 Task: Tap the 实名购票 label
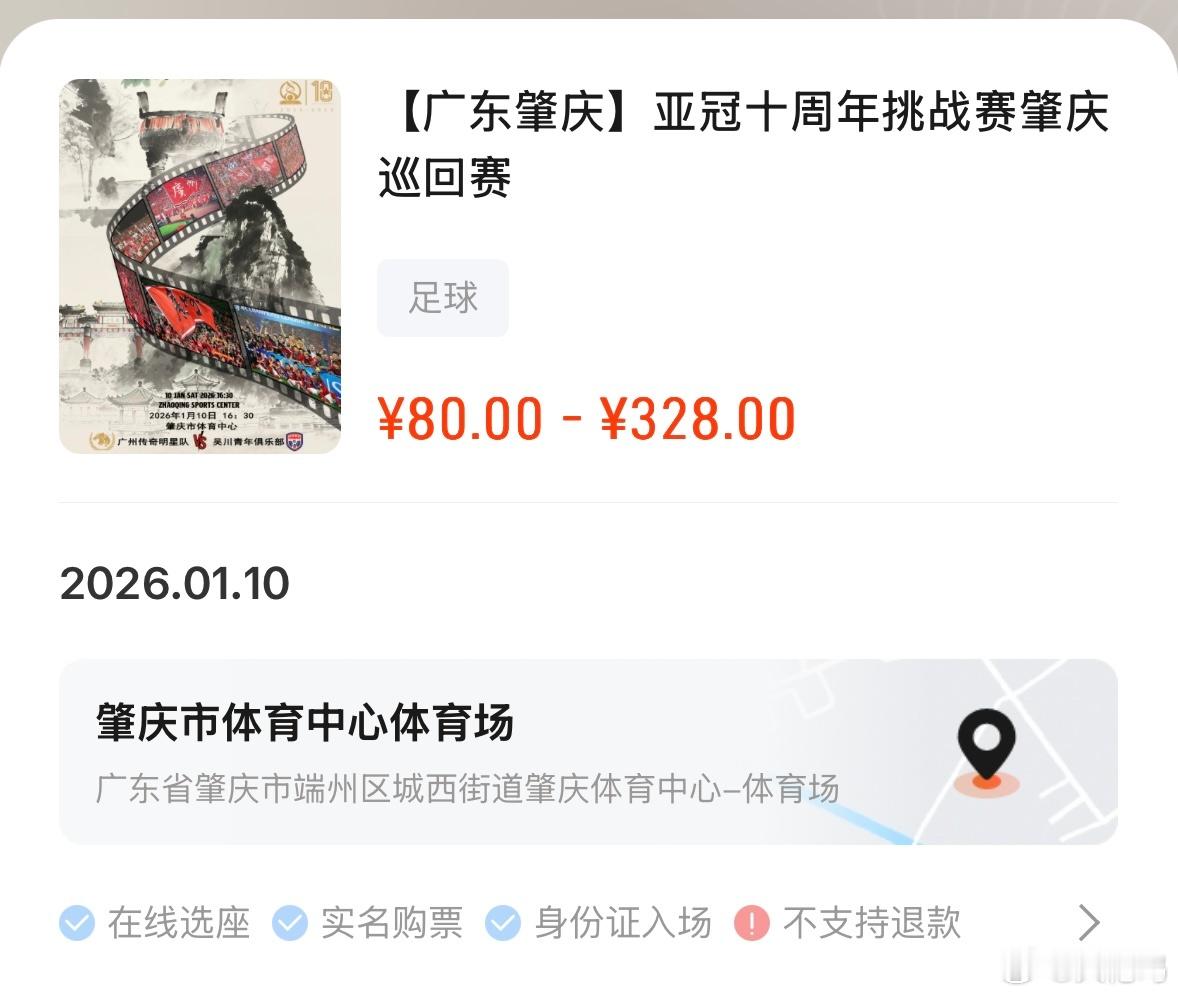391,923
